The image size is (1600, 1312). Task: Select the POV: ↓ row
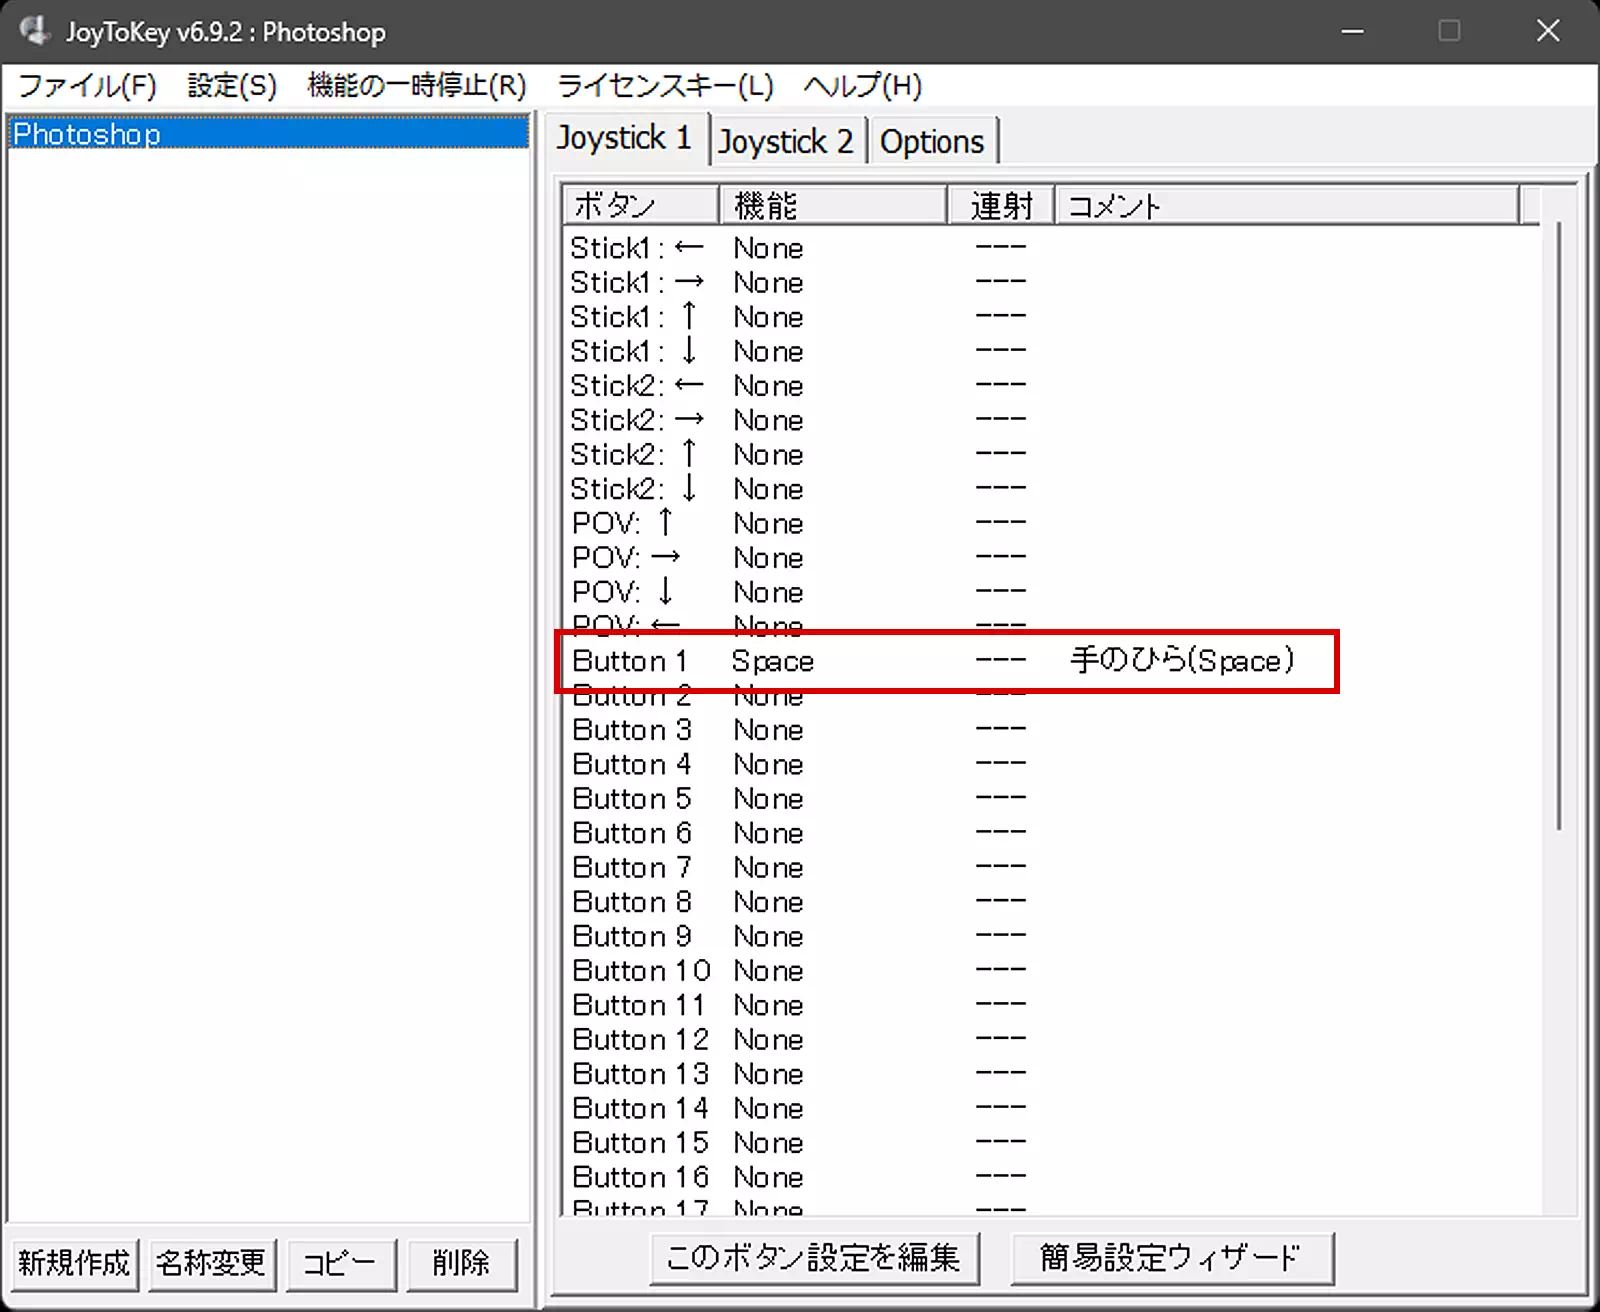(x=1050, y=592)
